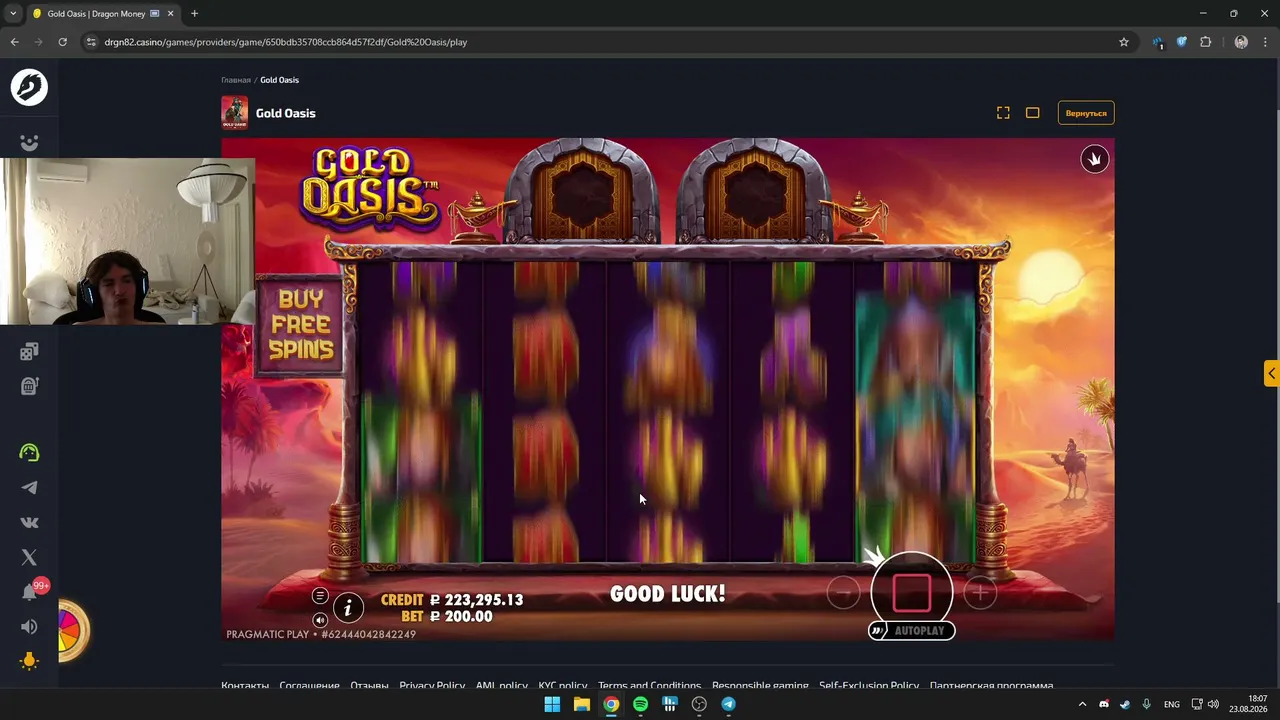
Task: Open the Отзывы footer link
Action: (369, 686)
